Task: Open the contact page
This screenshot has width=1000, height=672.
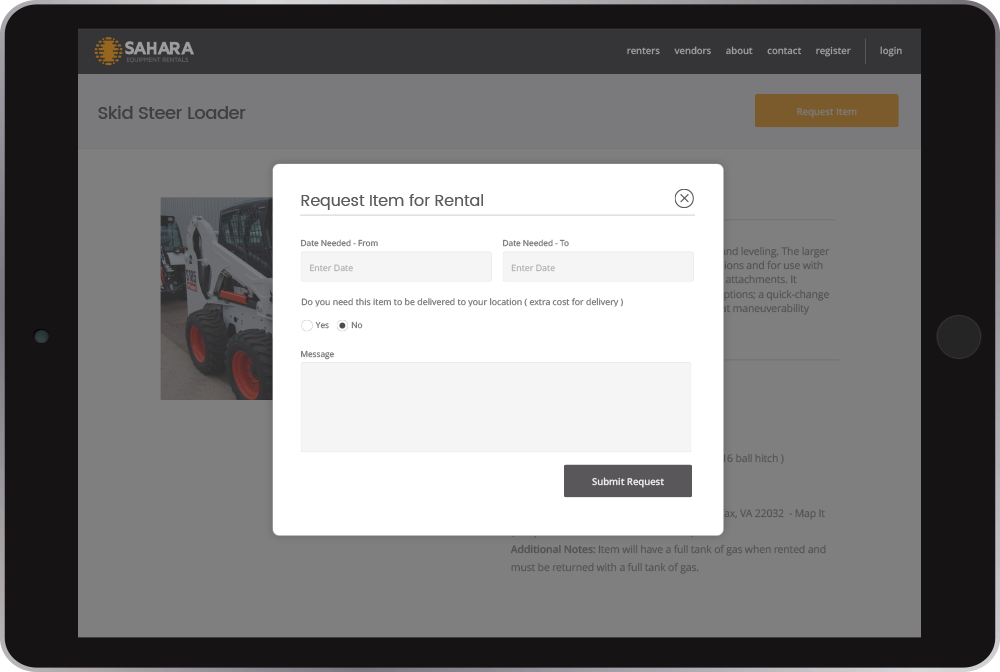Action: (x=784, y=51)
